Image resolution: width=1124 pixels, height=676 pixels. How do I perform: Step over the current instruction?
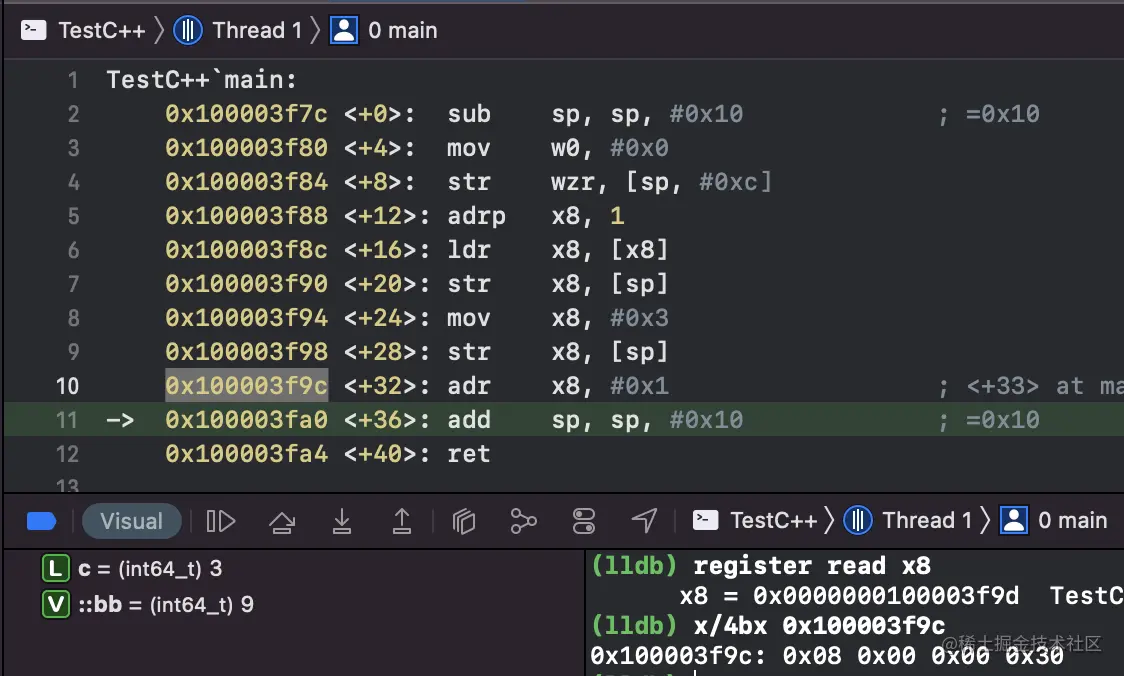282,522
